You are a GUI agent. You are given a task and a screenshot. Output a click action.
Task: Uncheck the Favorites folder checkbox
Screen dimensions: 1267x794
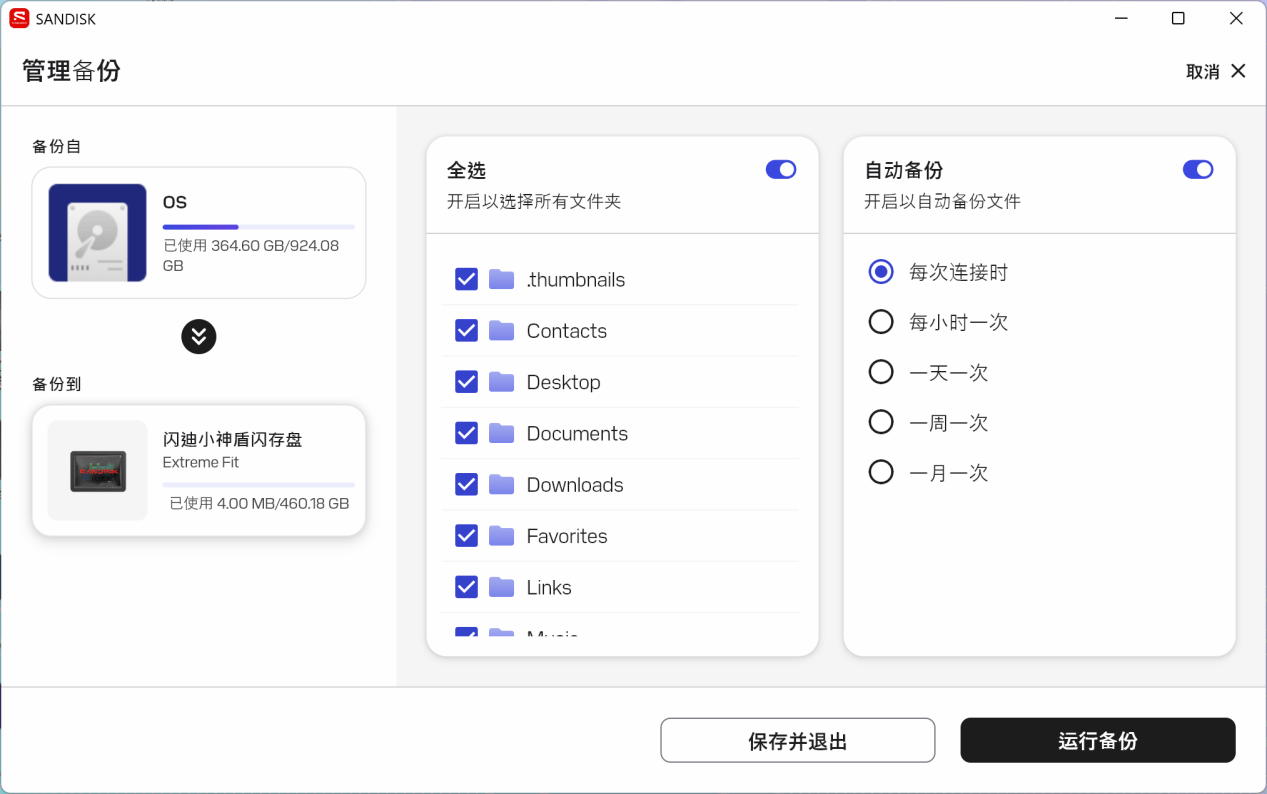[466, 536]
